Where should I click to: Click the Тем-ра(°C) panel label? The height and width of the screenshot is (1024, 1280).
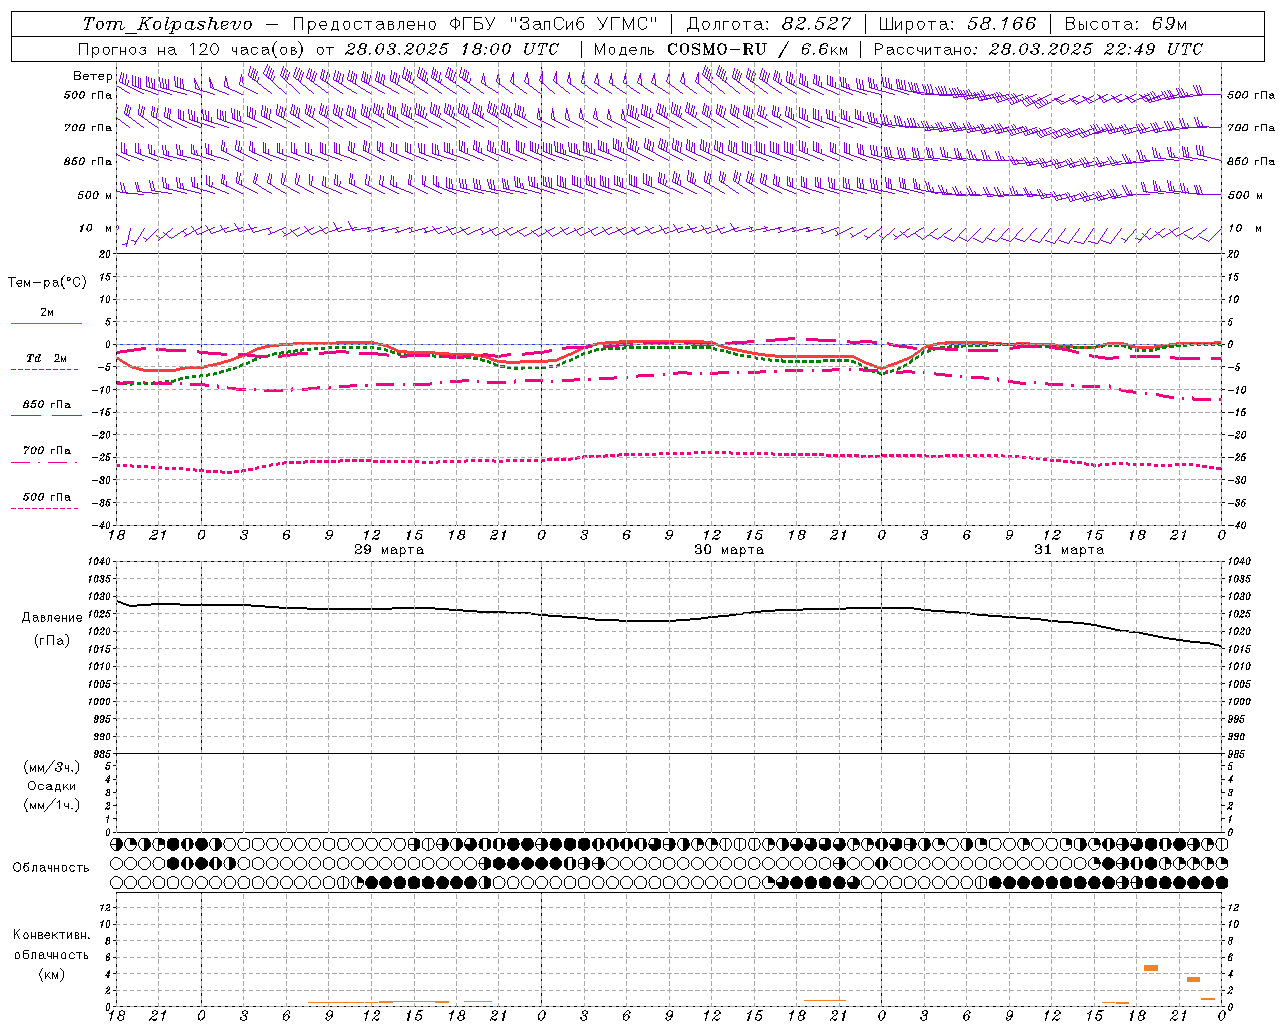coord(47,282)
